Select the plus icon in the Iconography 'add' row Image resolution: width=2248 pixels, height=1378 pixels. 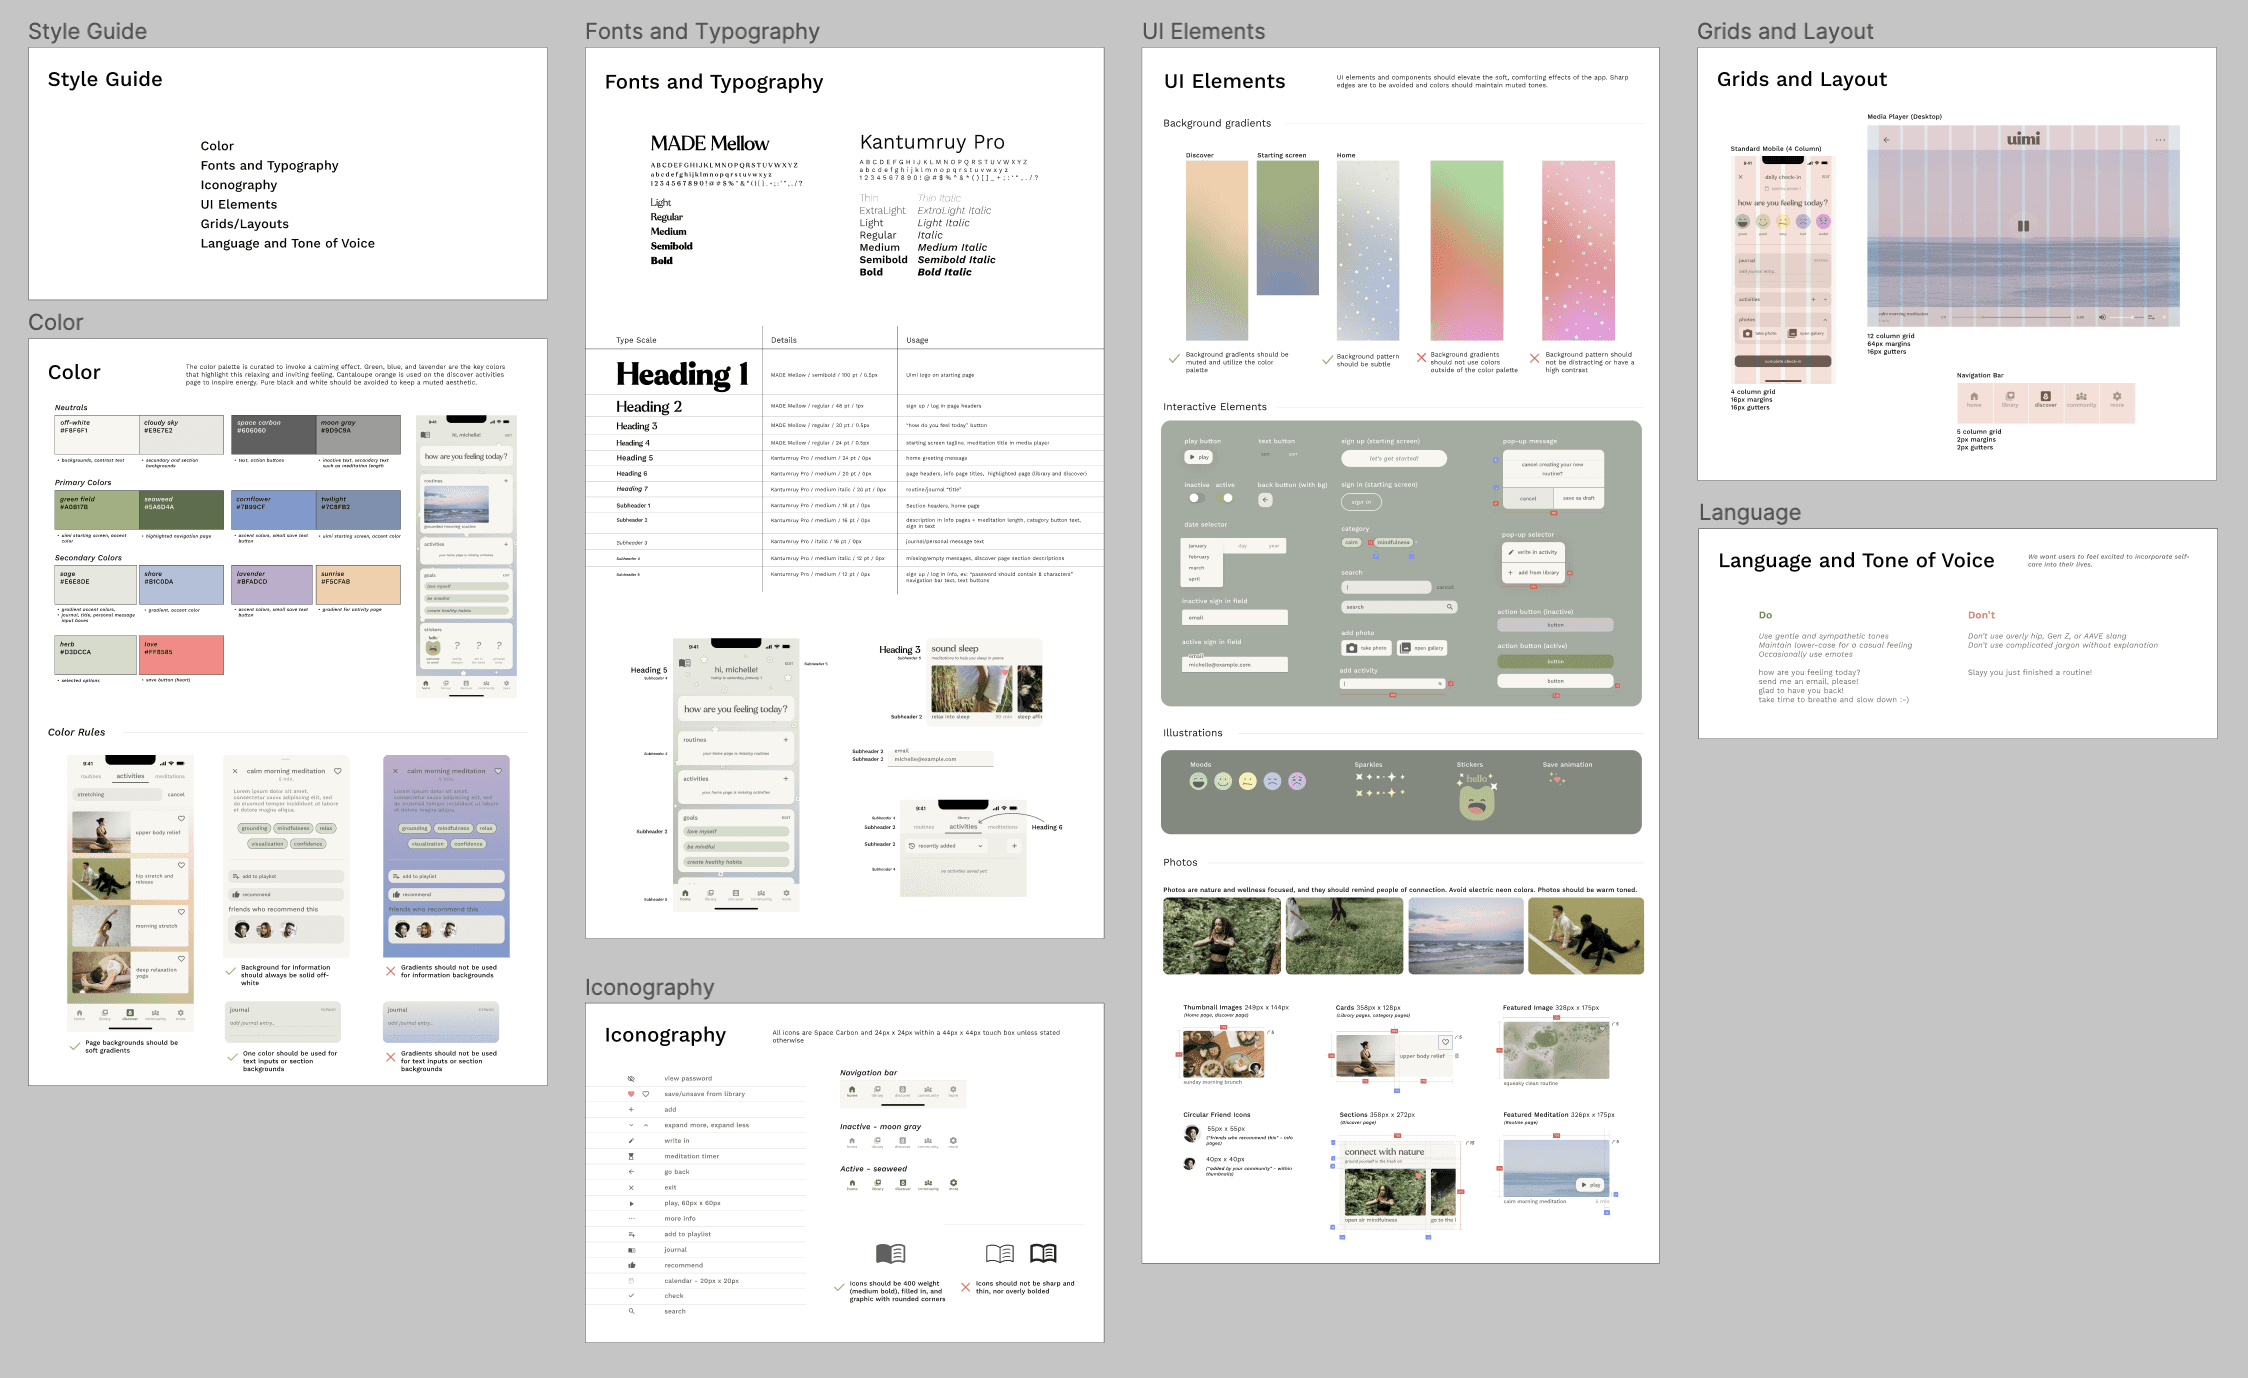631,1109
